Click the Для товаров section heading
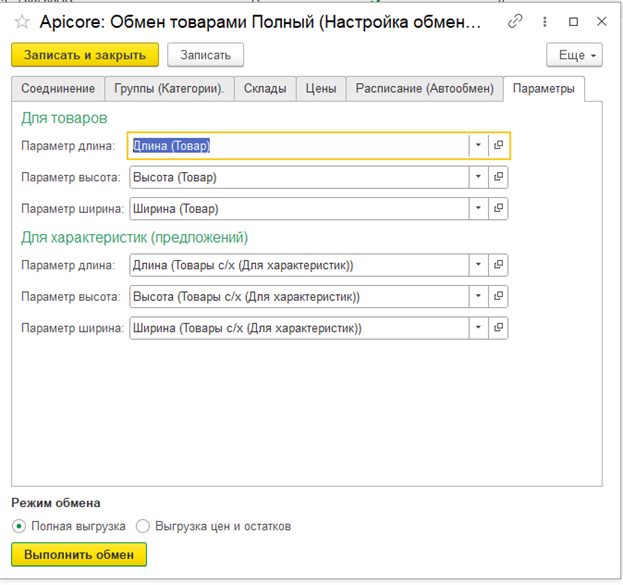The height and width of the screenshot is (585, 623). point(64,118)
